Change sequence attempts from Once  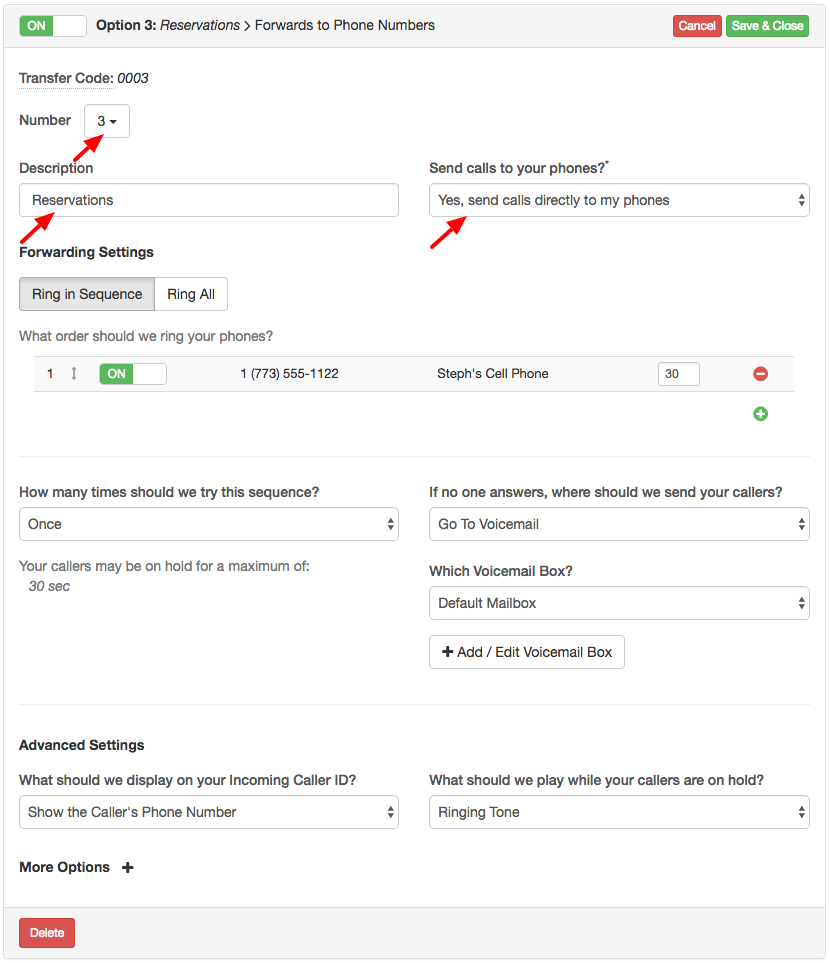tap(208, 523)
